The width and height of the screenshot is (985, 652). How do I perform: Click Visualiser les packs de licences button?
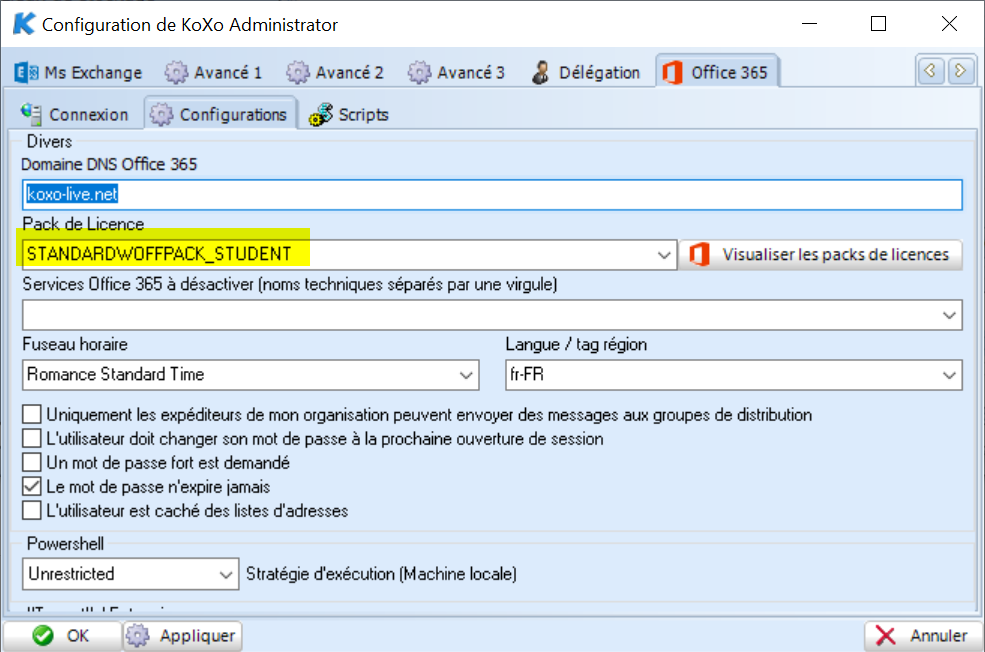tap(820, 255)
